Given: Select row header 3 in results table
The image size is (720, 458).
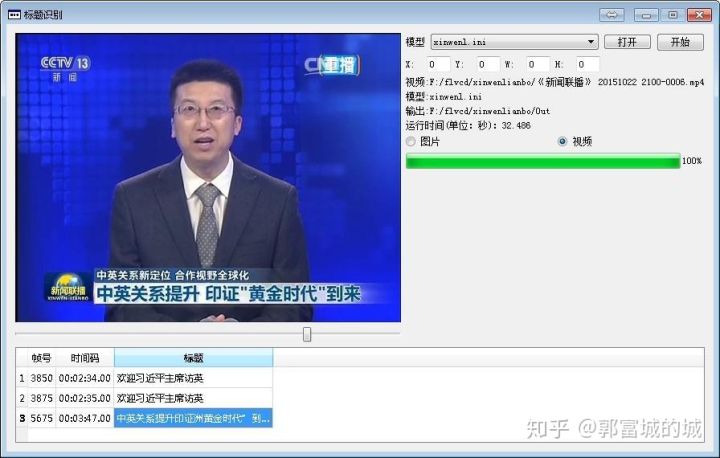Looking at the screenshot, I should (22, 418).
